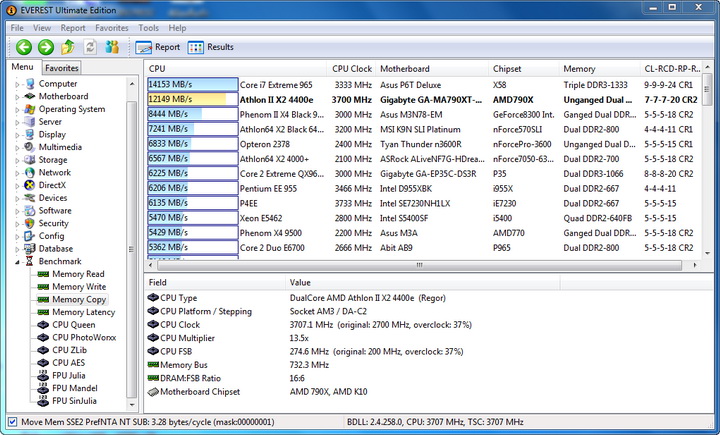Image resolution: width=720 pixels, height=435 pixels.
Task: Expand the Storage tree node
Action: pos(17,161)
